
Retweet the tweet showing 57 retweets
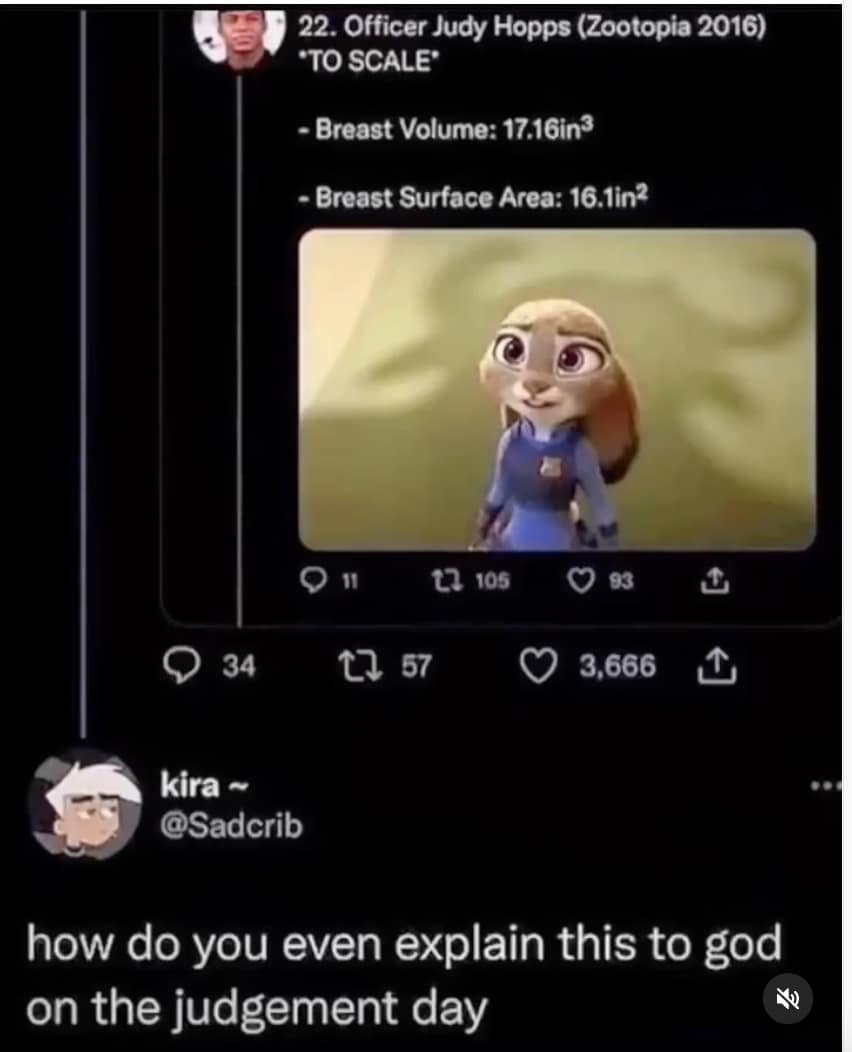(x=360, y=666)
